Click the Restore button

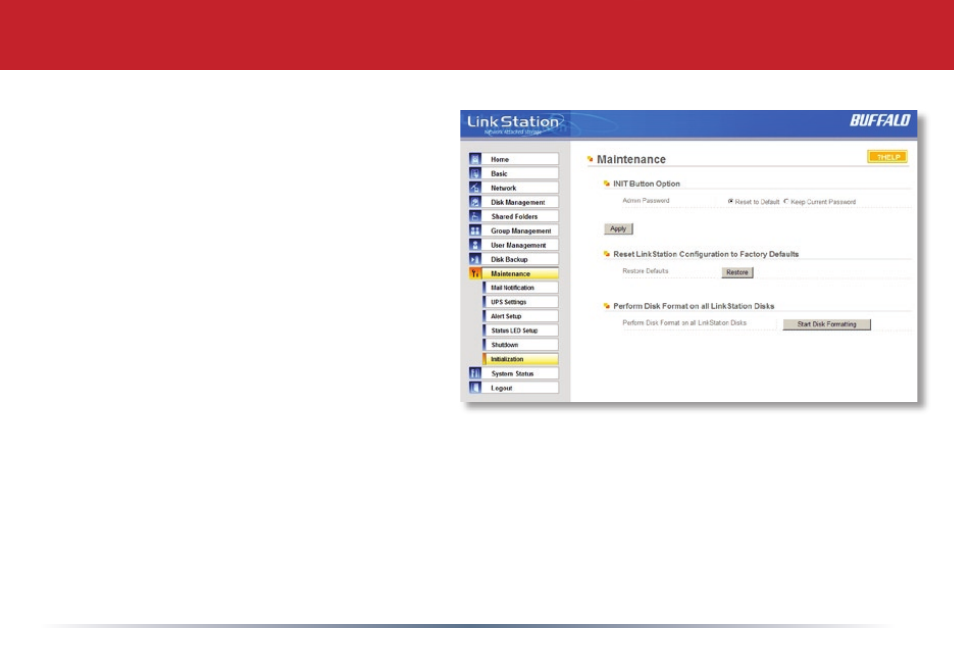(x=737, y=273)
